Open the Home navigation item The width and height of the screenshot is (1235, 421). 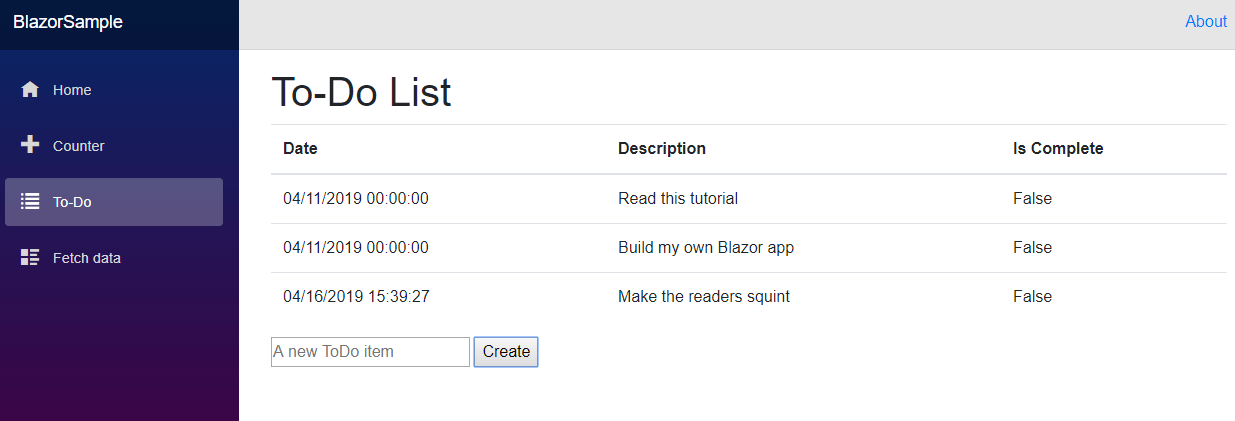(x=114, y=90)
